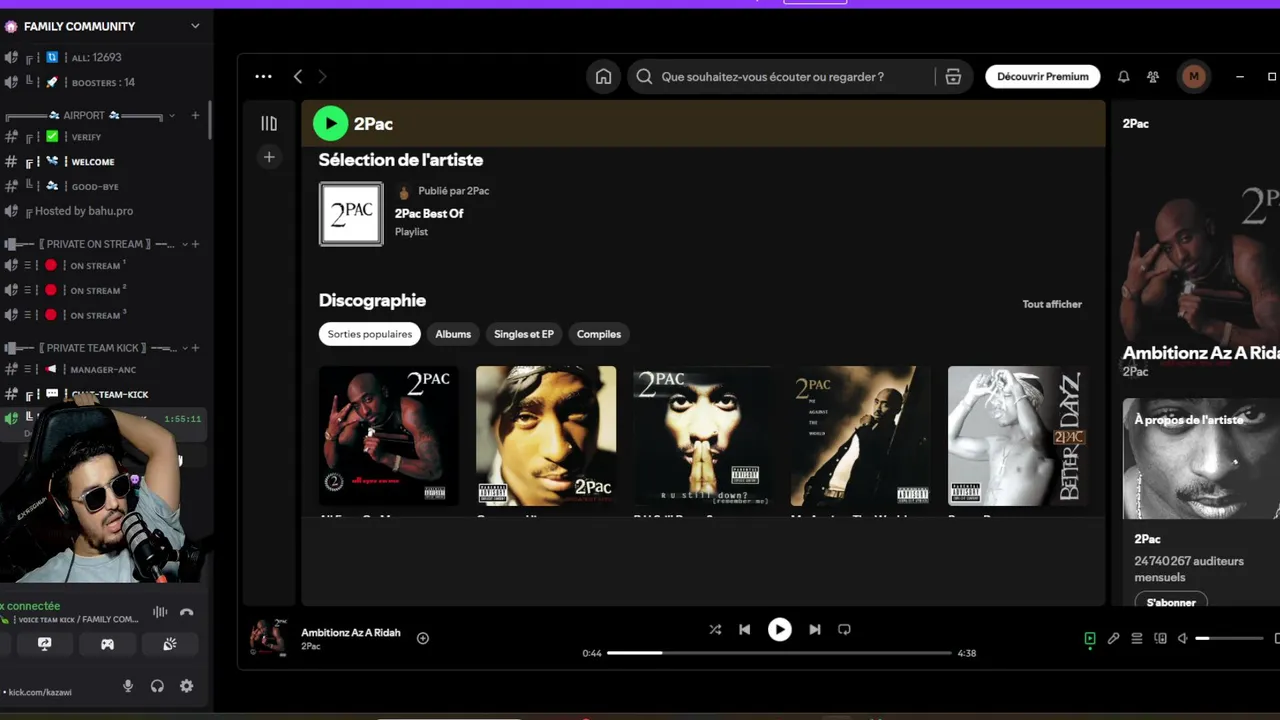Open the R U Still Down album cover

[x=703, y=436]
